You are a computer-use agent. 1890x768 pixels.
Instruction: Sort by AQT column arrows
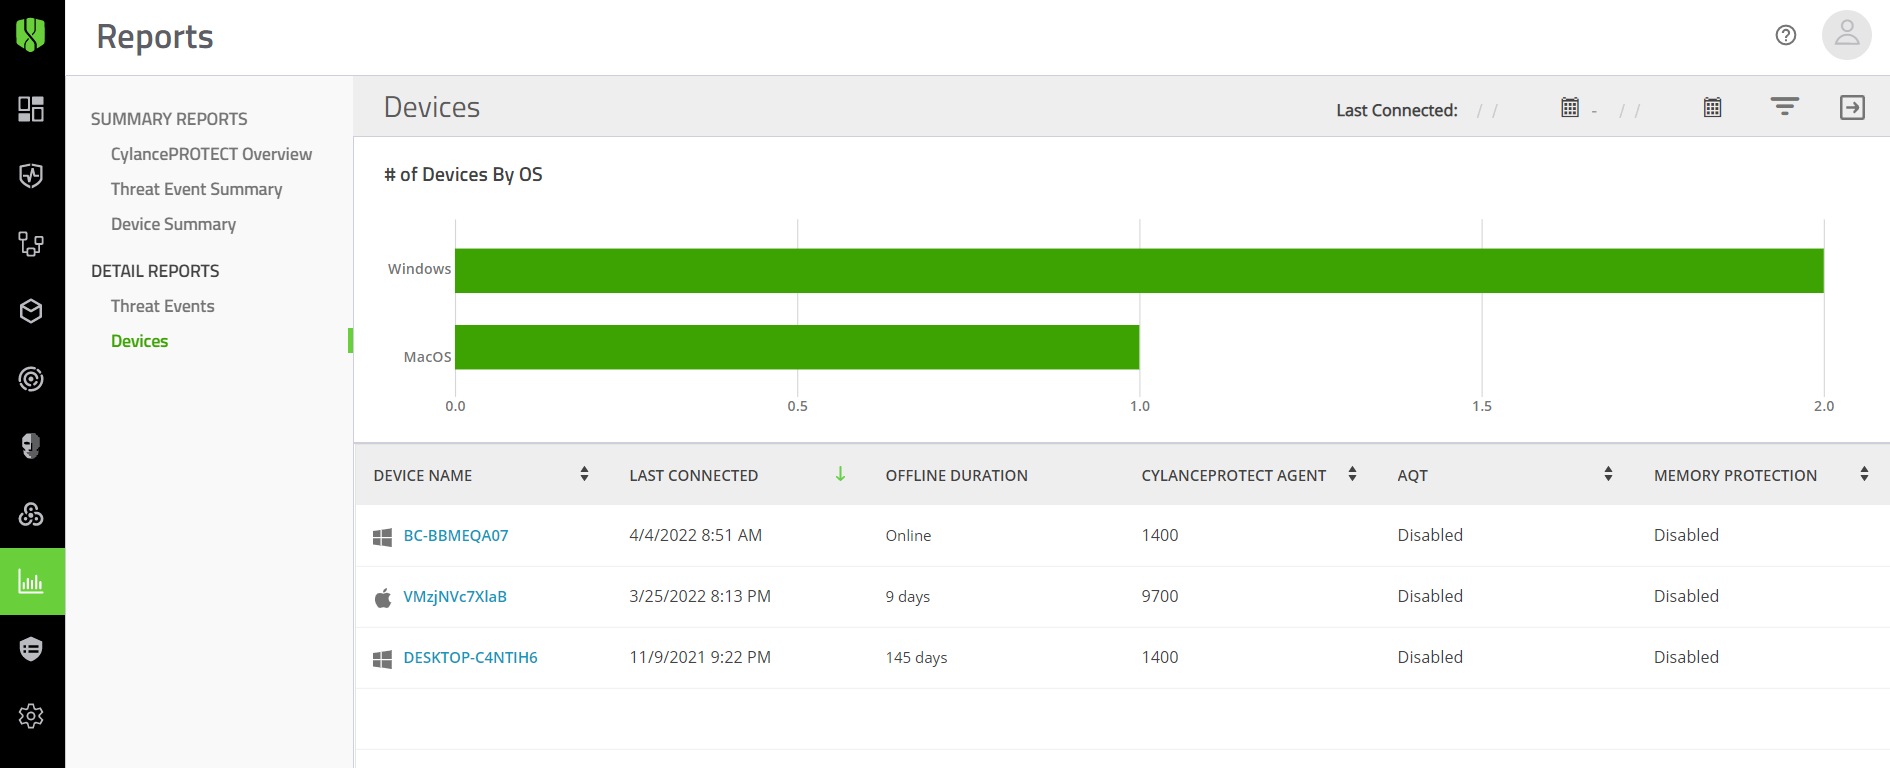coord(1608,474)
